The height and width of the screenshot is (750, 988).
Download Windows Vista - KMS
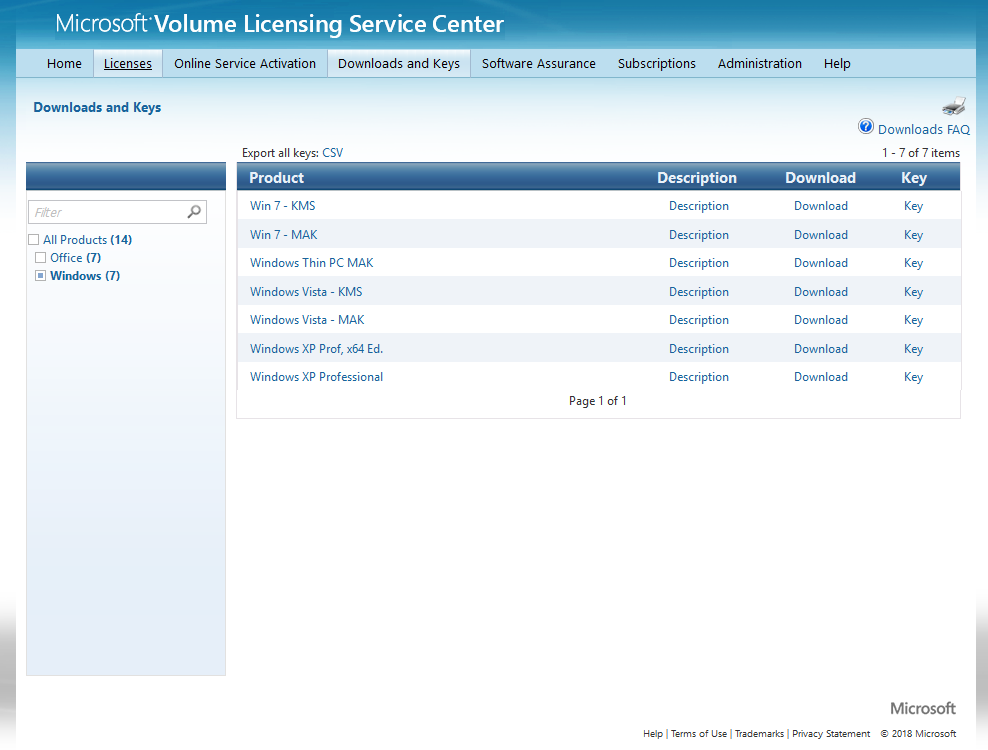click(820, 292)
